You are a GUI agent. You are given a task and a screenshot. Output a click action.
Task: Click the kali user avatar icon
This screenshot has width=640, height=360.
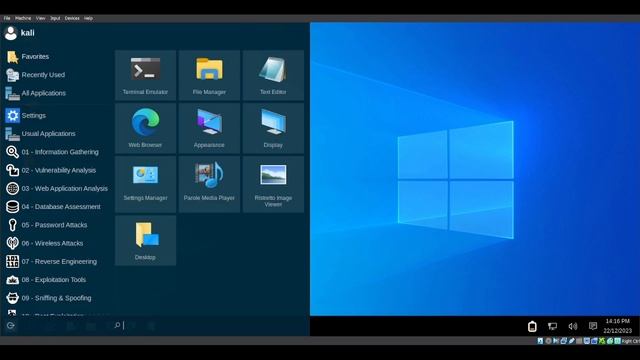[11, 33]
